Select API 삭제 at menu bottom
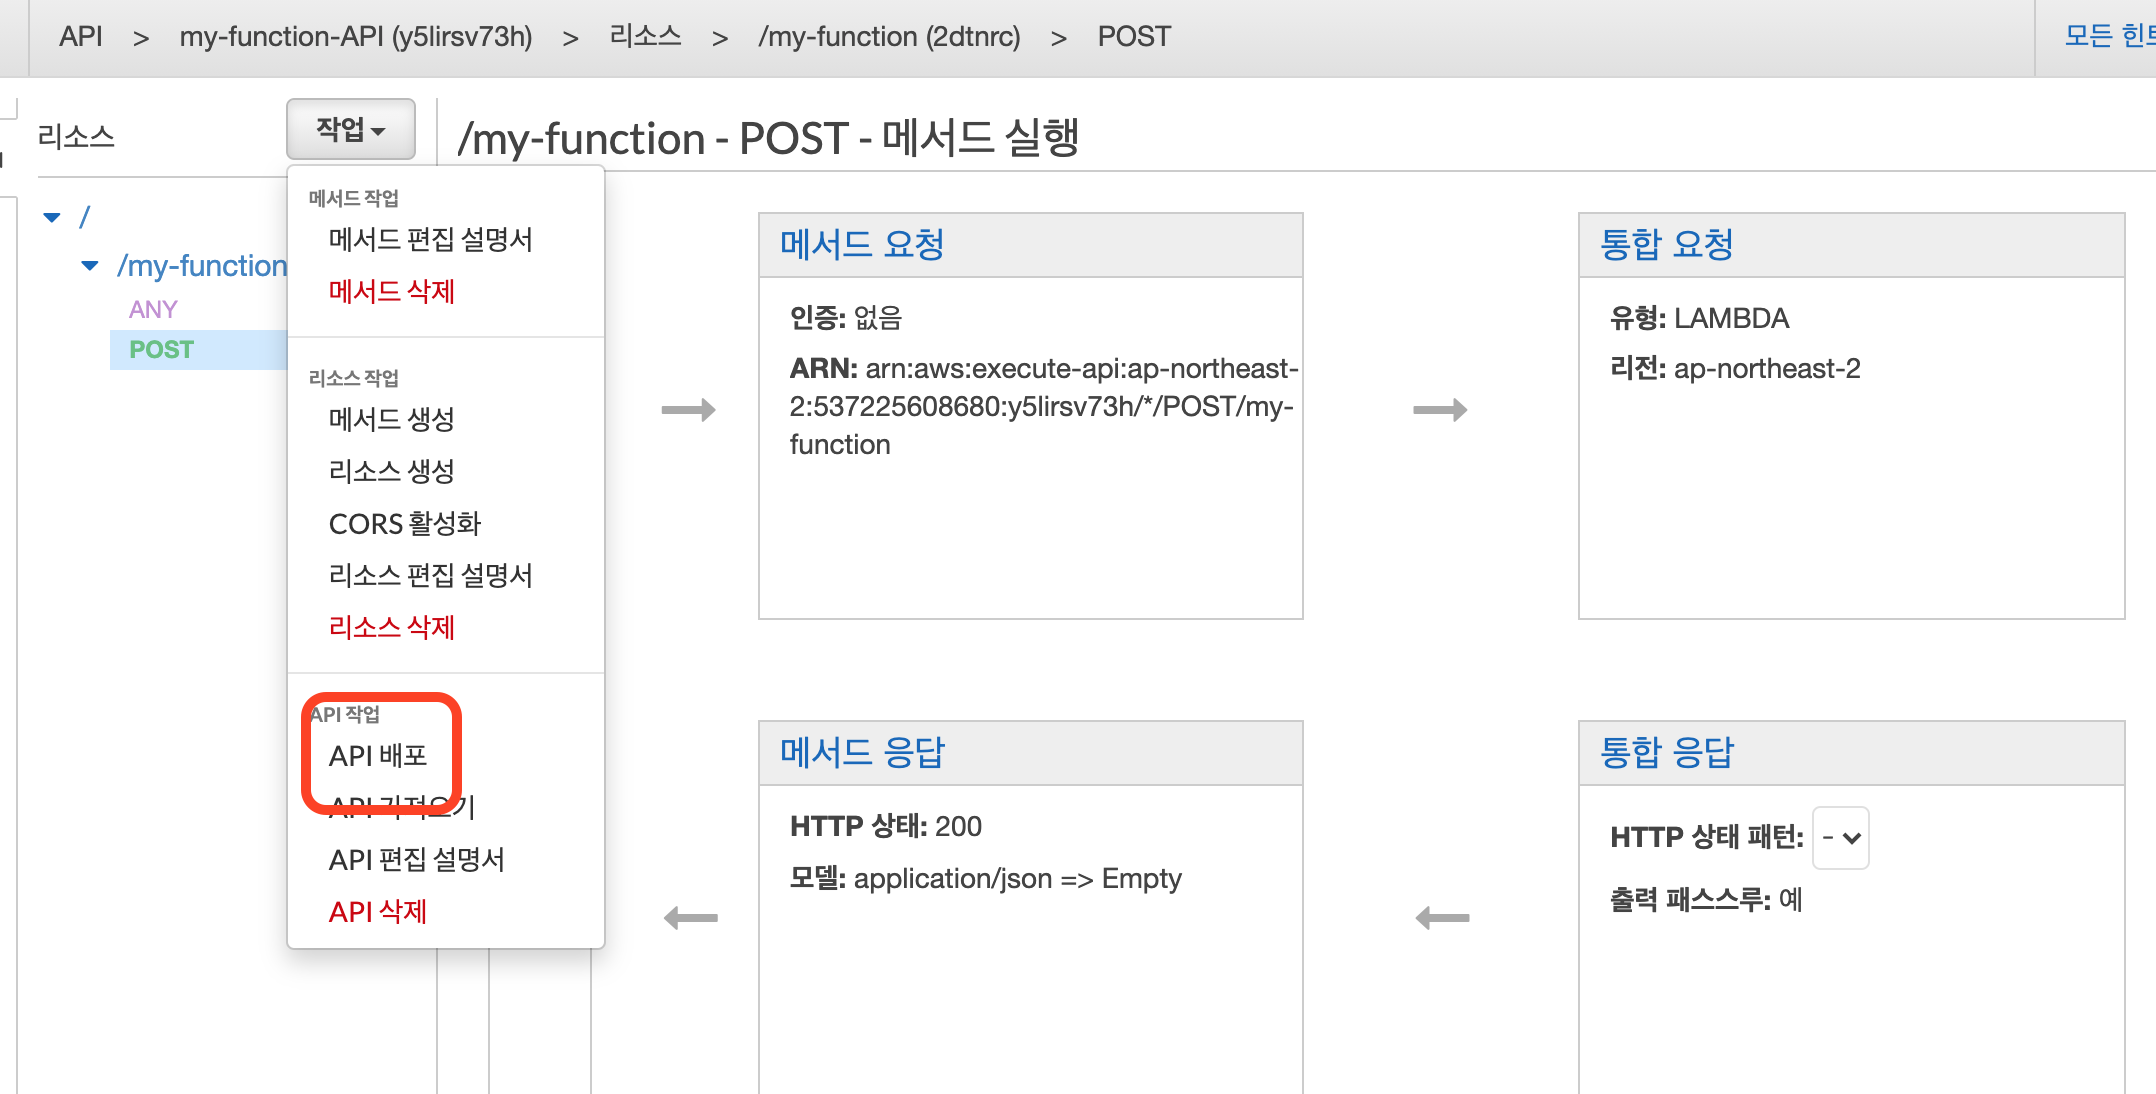The width and height of the screenshot is (2156, 1094). [x=377, y=911]
